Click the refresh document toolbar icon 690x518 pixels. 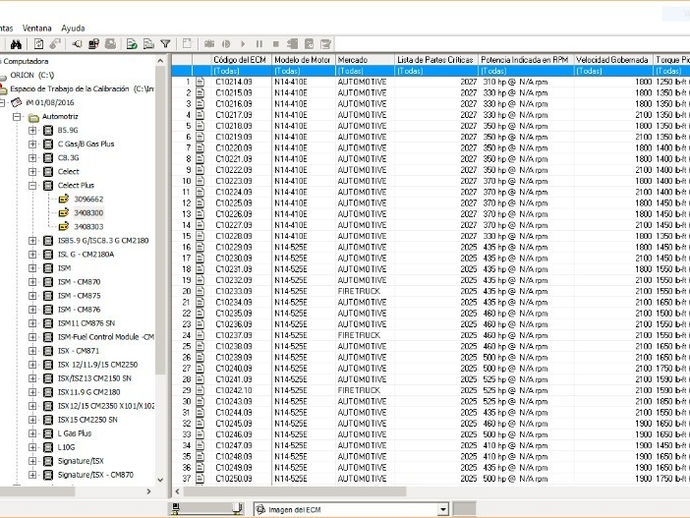click(x=39, y=44)
